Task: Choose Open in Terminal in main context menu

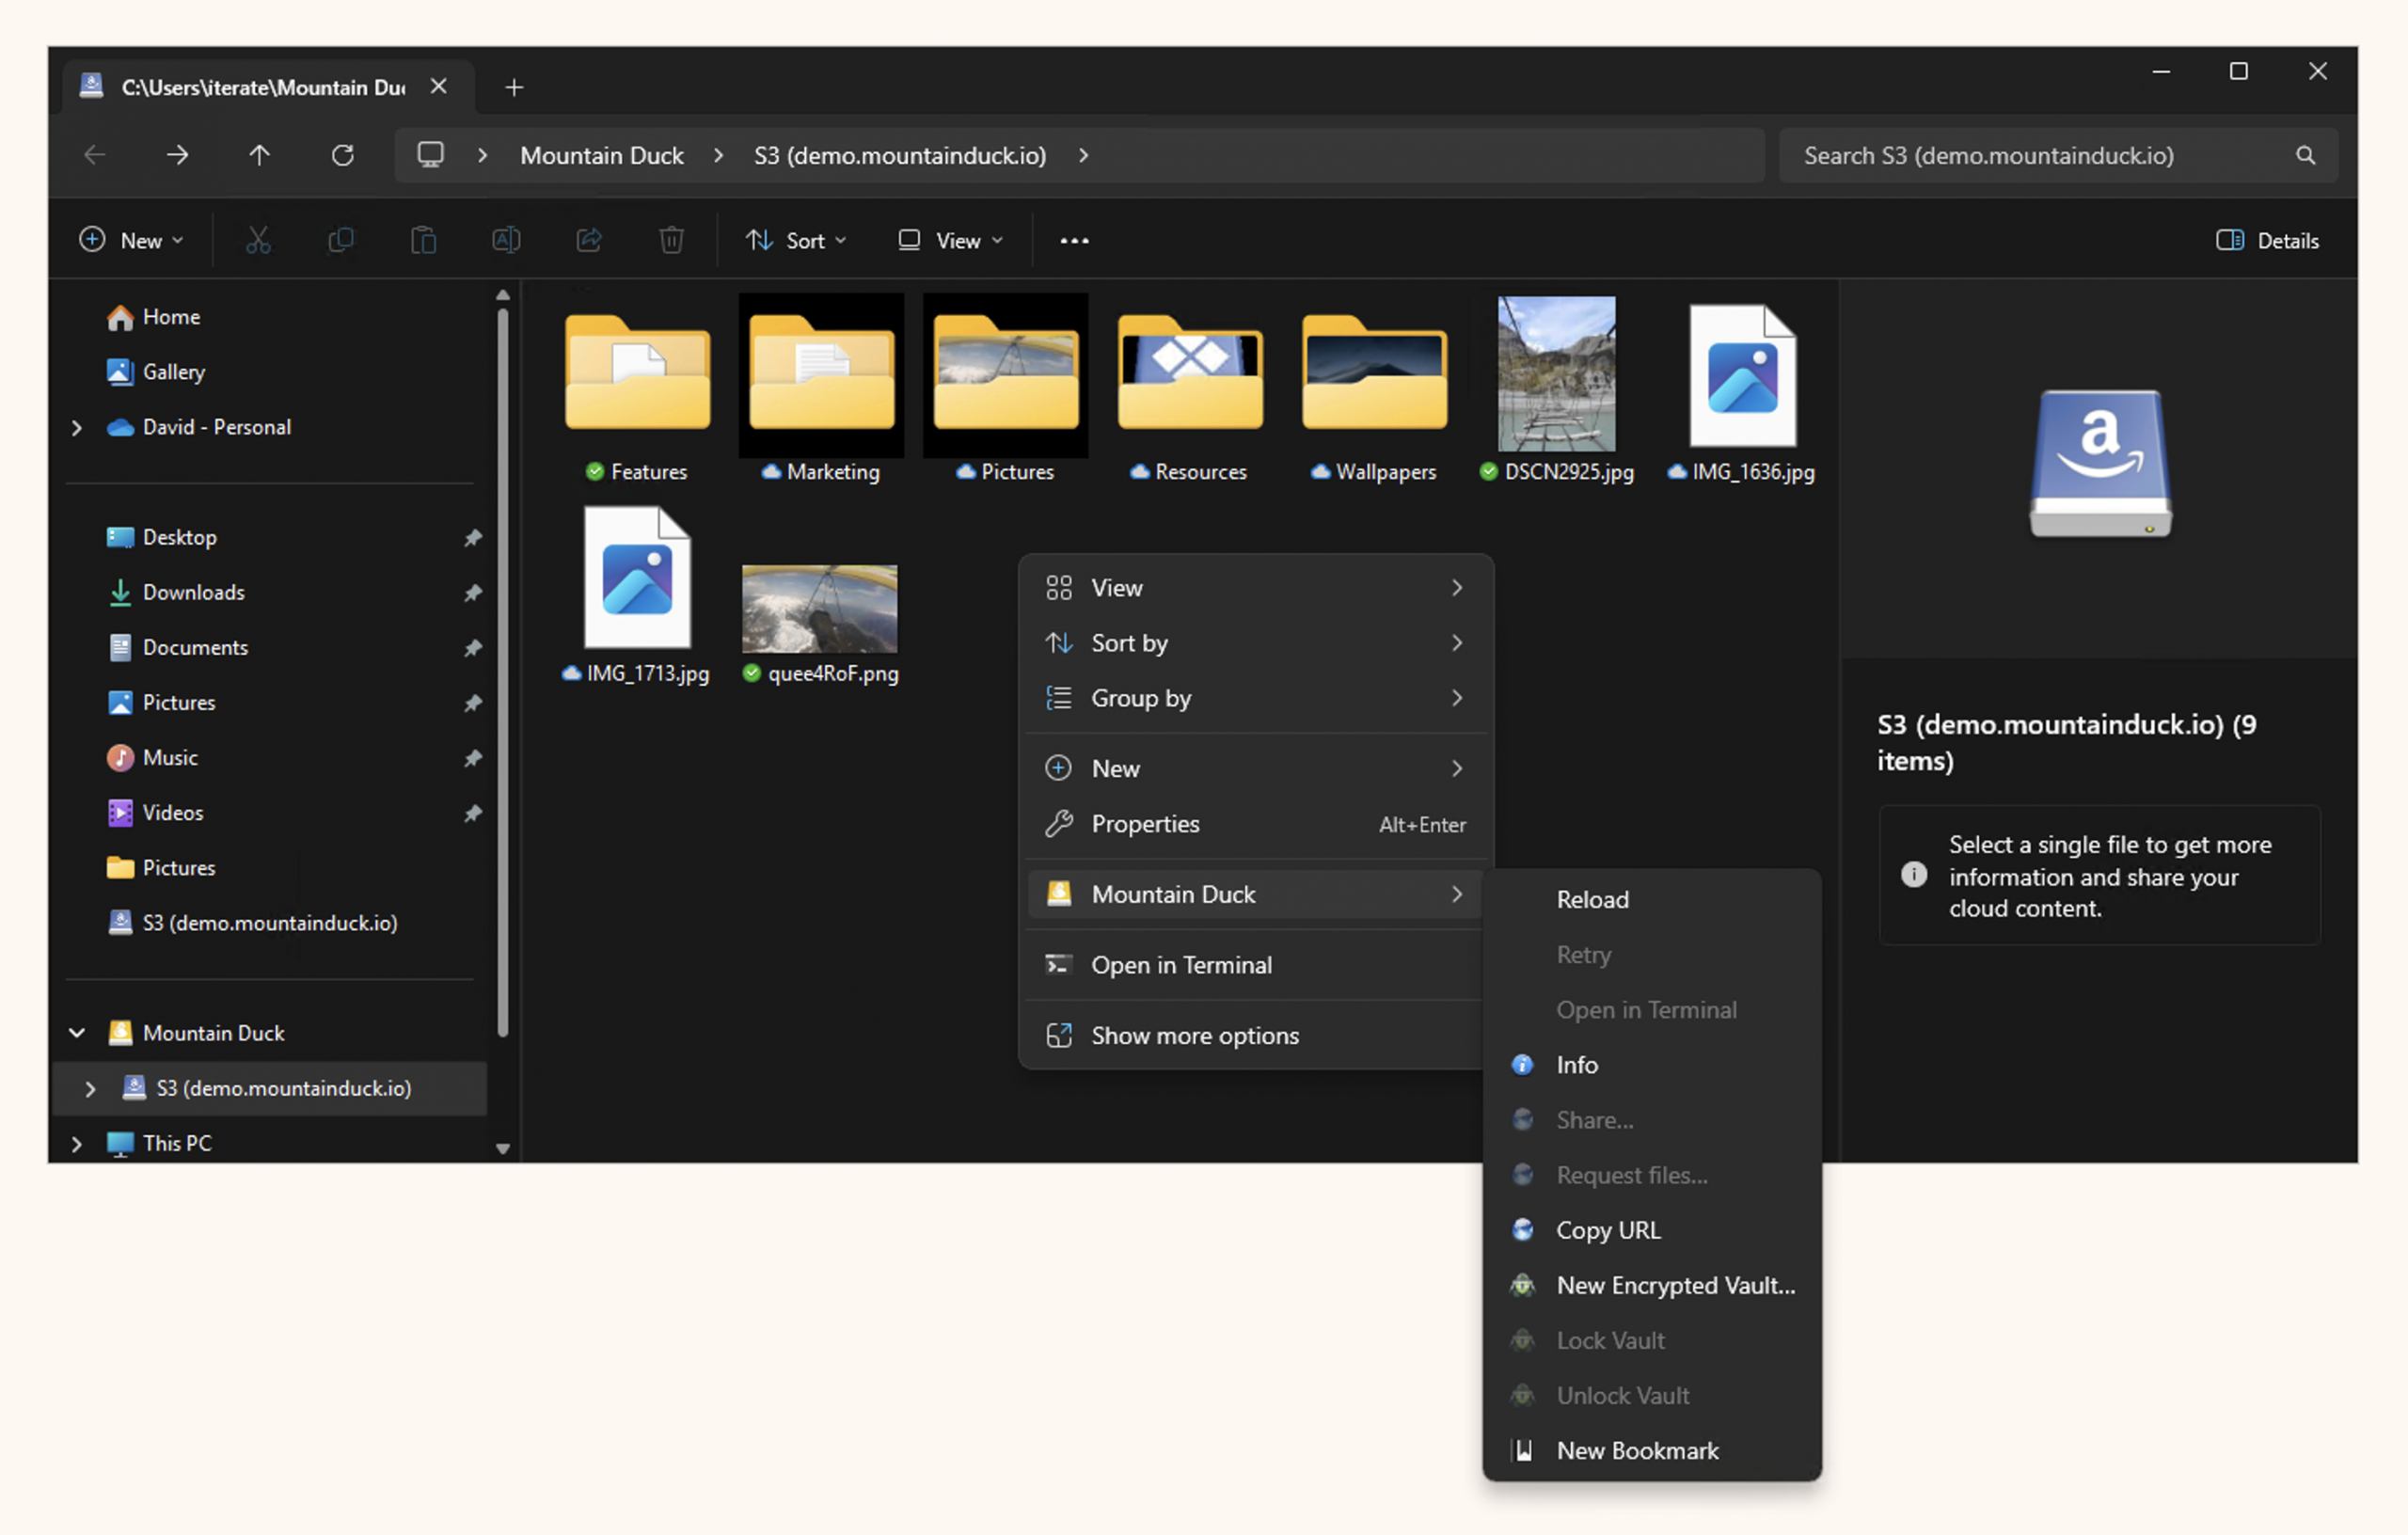Action: (x=1256, y=964)
